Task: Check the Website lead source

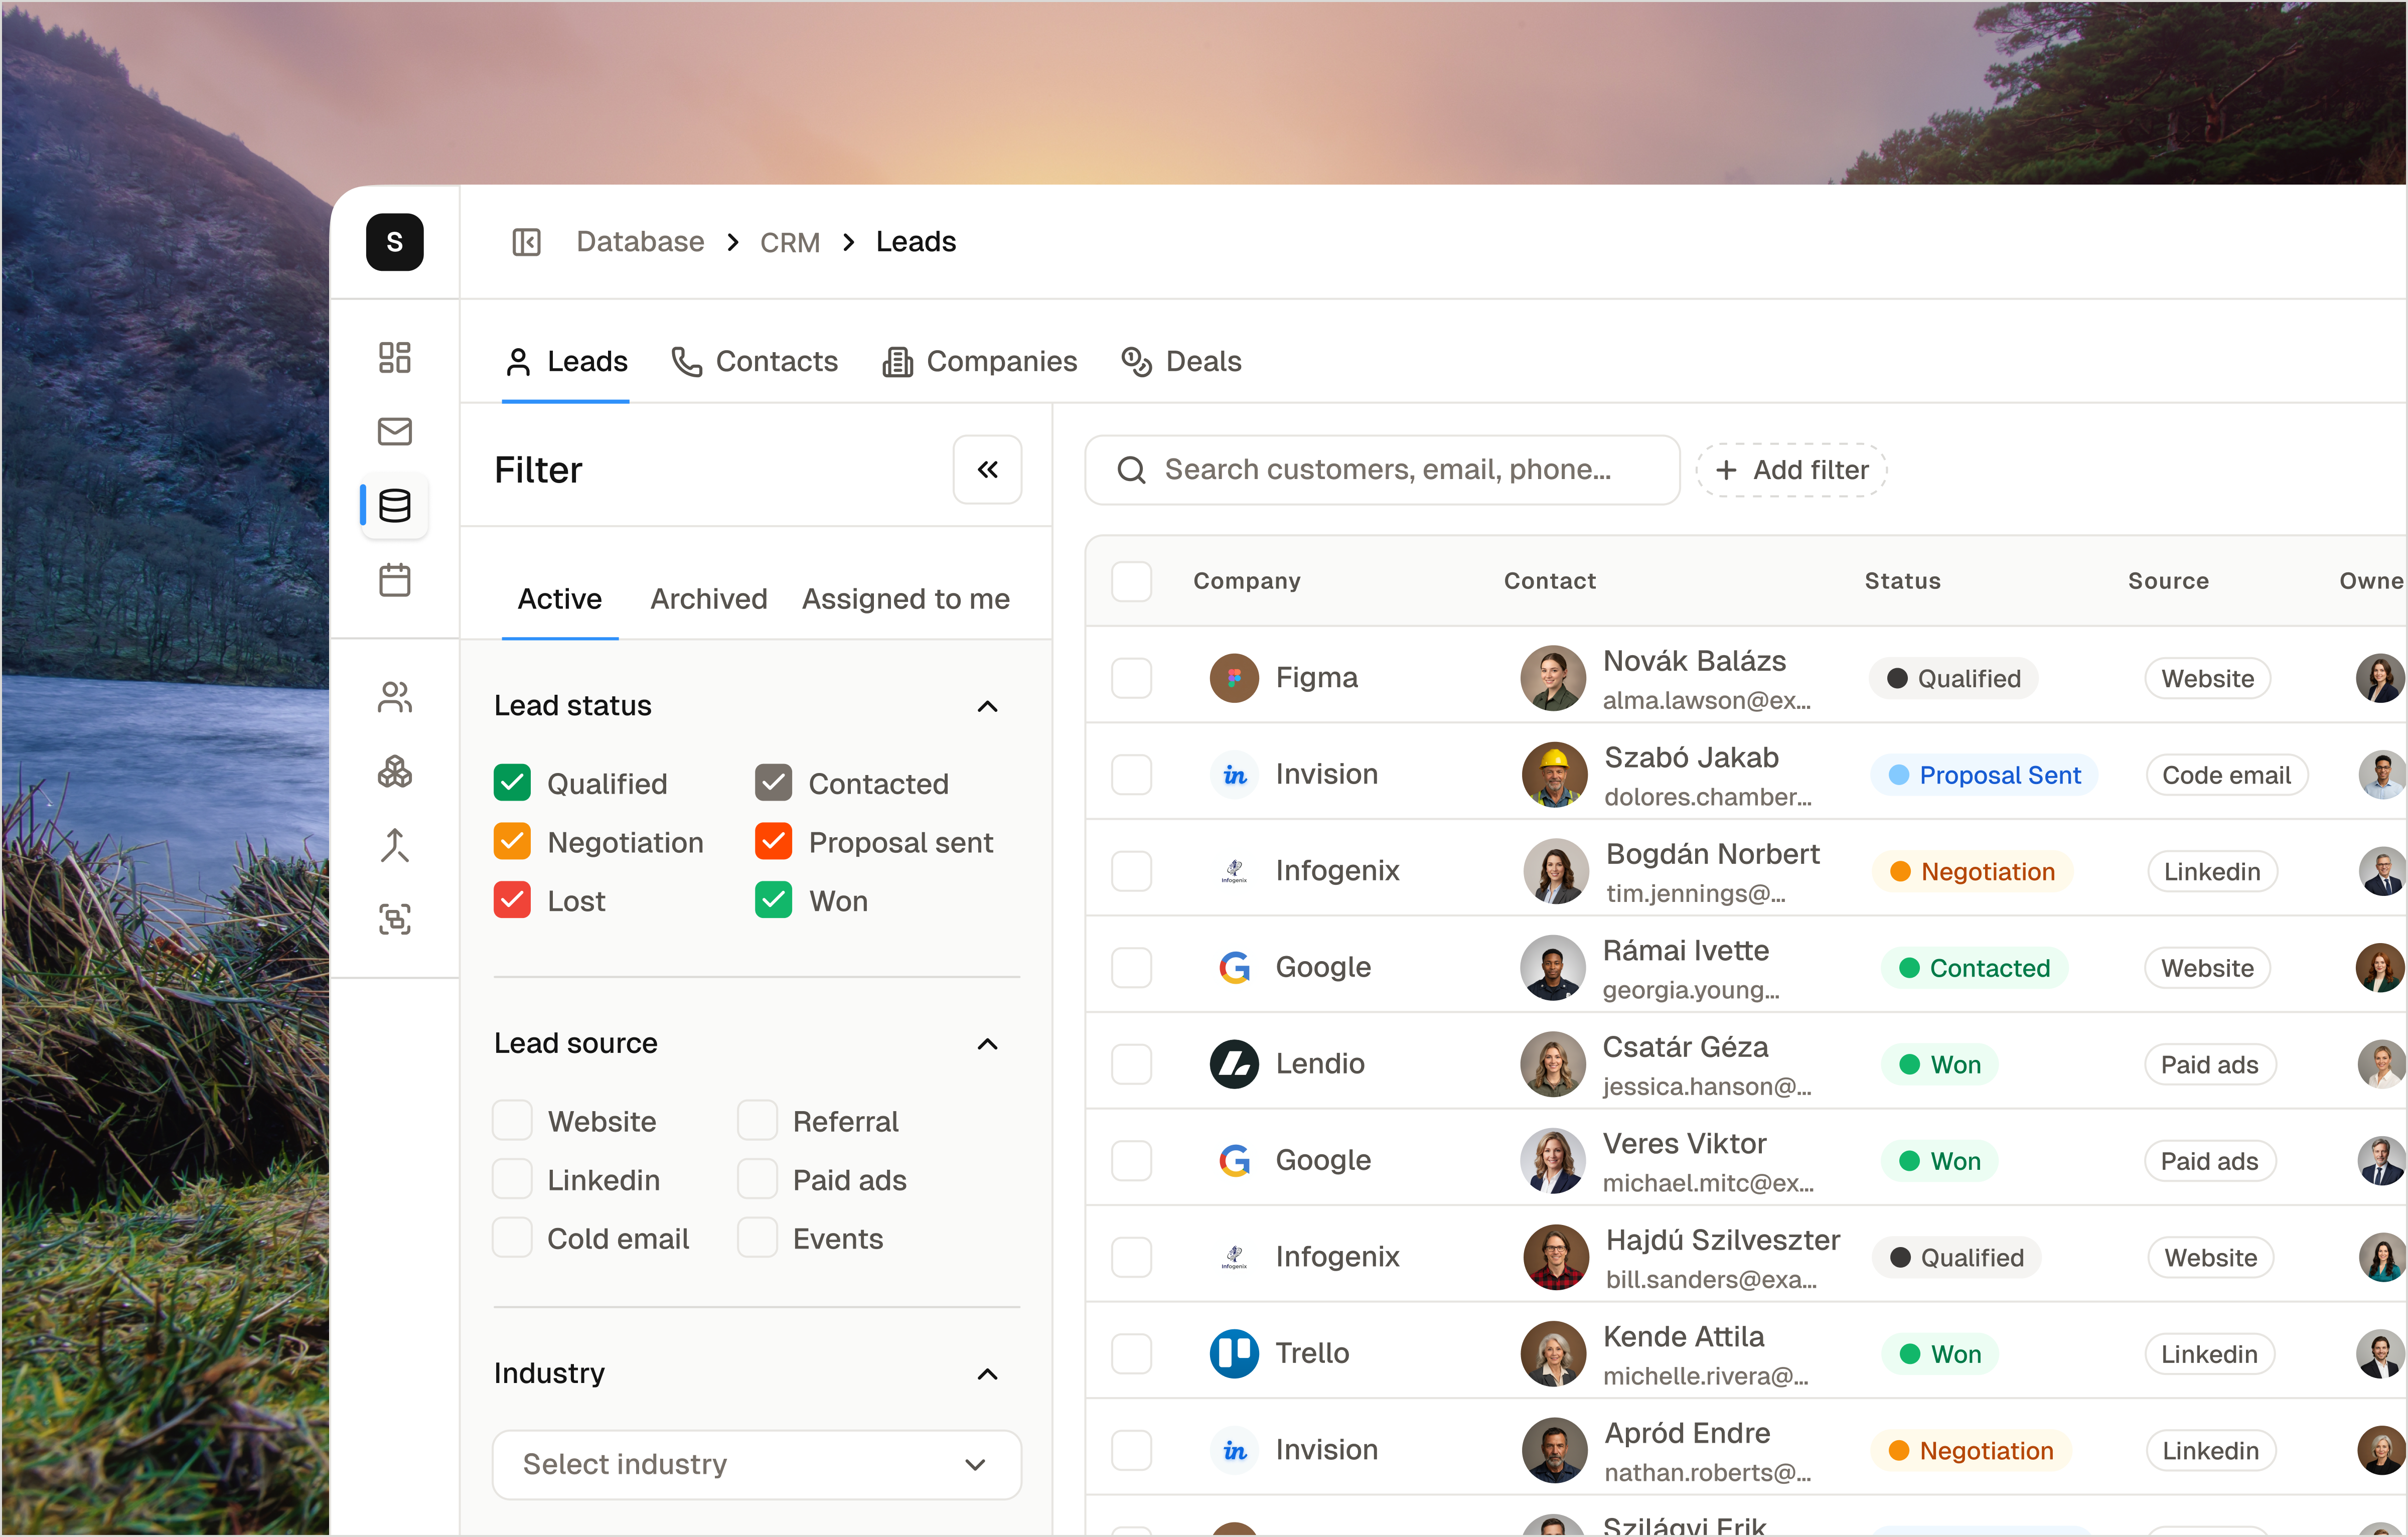Action: [512, 1121]
